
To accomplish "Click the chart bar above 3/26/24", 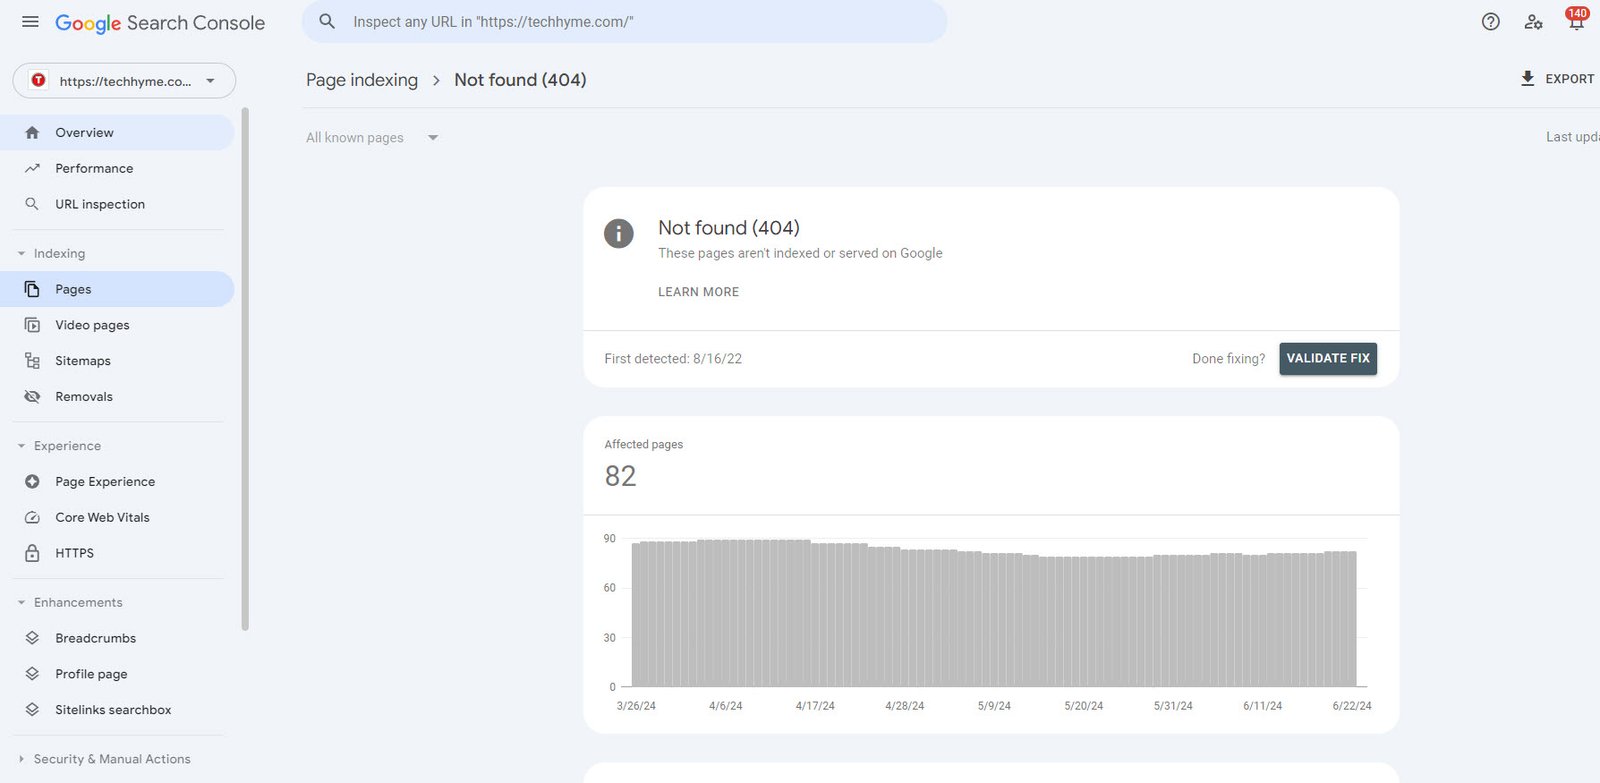I will tap(636, 615).
